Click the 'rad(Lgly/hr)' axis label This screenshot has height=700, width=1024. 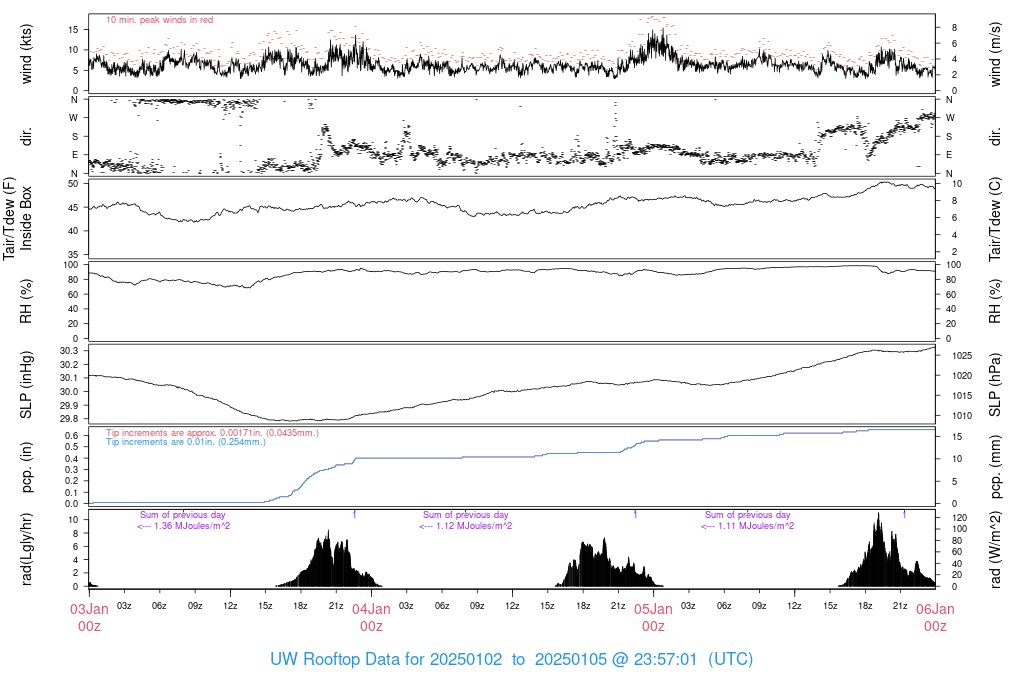coord(26,549)
